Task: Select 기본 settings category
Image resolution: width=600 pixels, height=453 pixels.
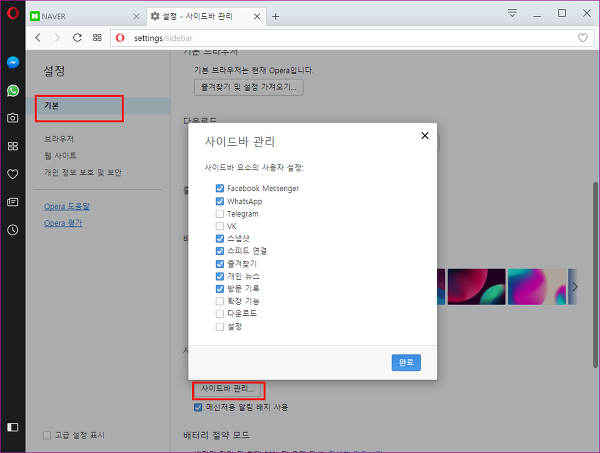Action: 98,106
